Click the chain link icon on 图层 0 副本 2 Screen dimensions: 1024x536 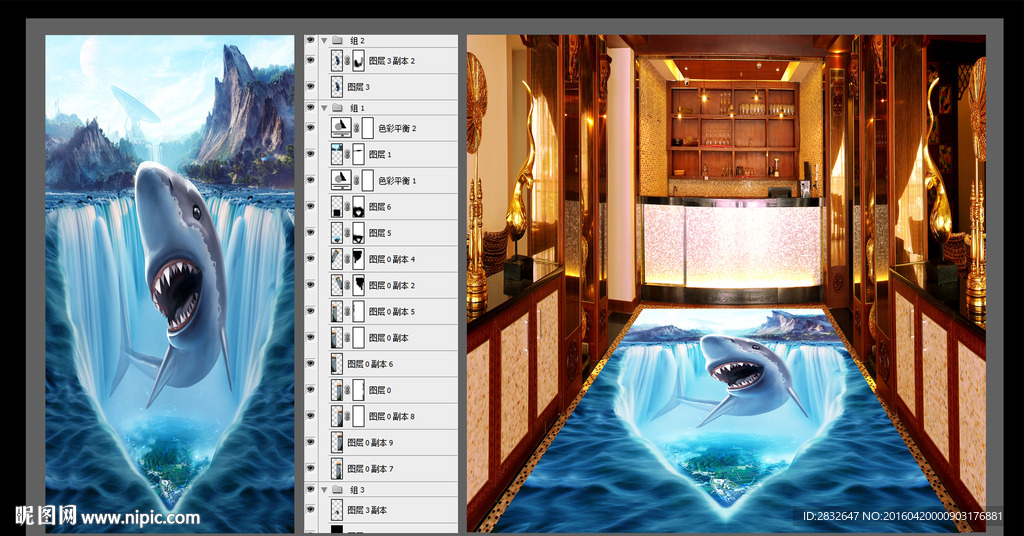pos(347,285)
